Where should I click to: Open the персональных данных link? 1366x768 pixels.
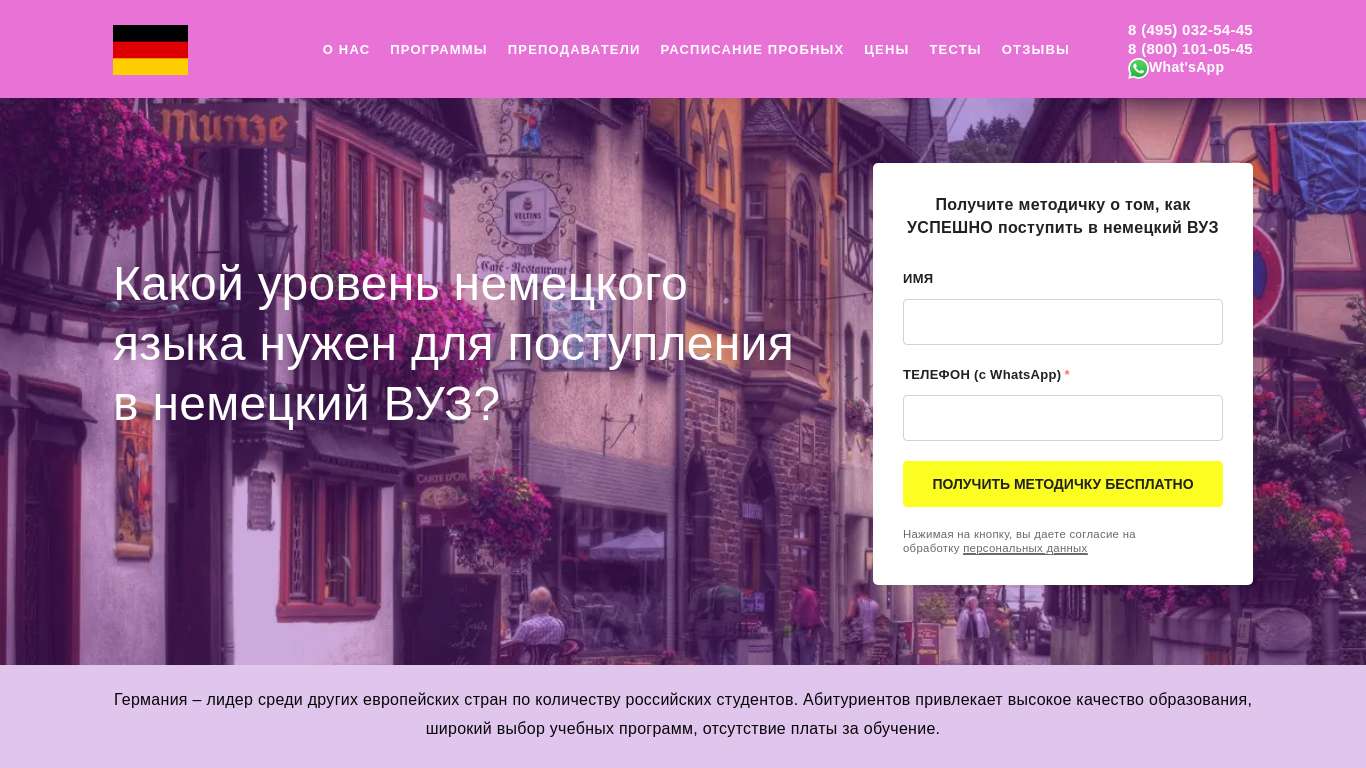1025,548
